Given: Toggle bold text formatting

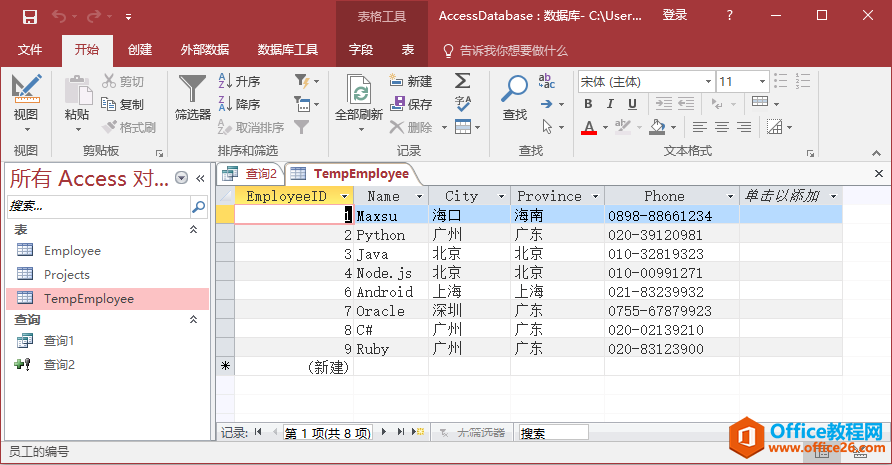Looking at the screenshot, I should click(x=588, y=104).
